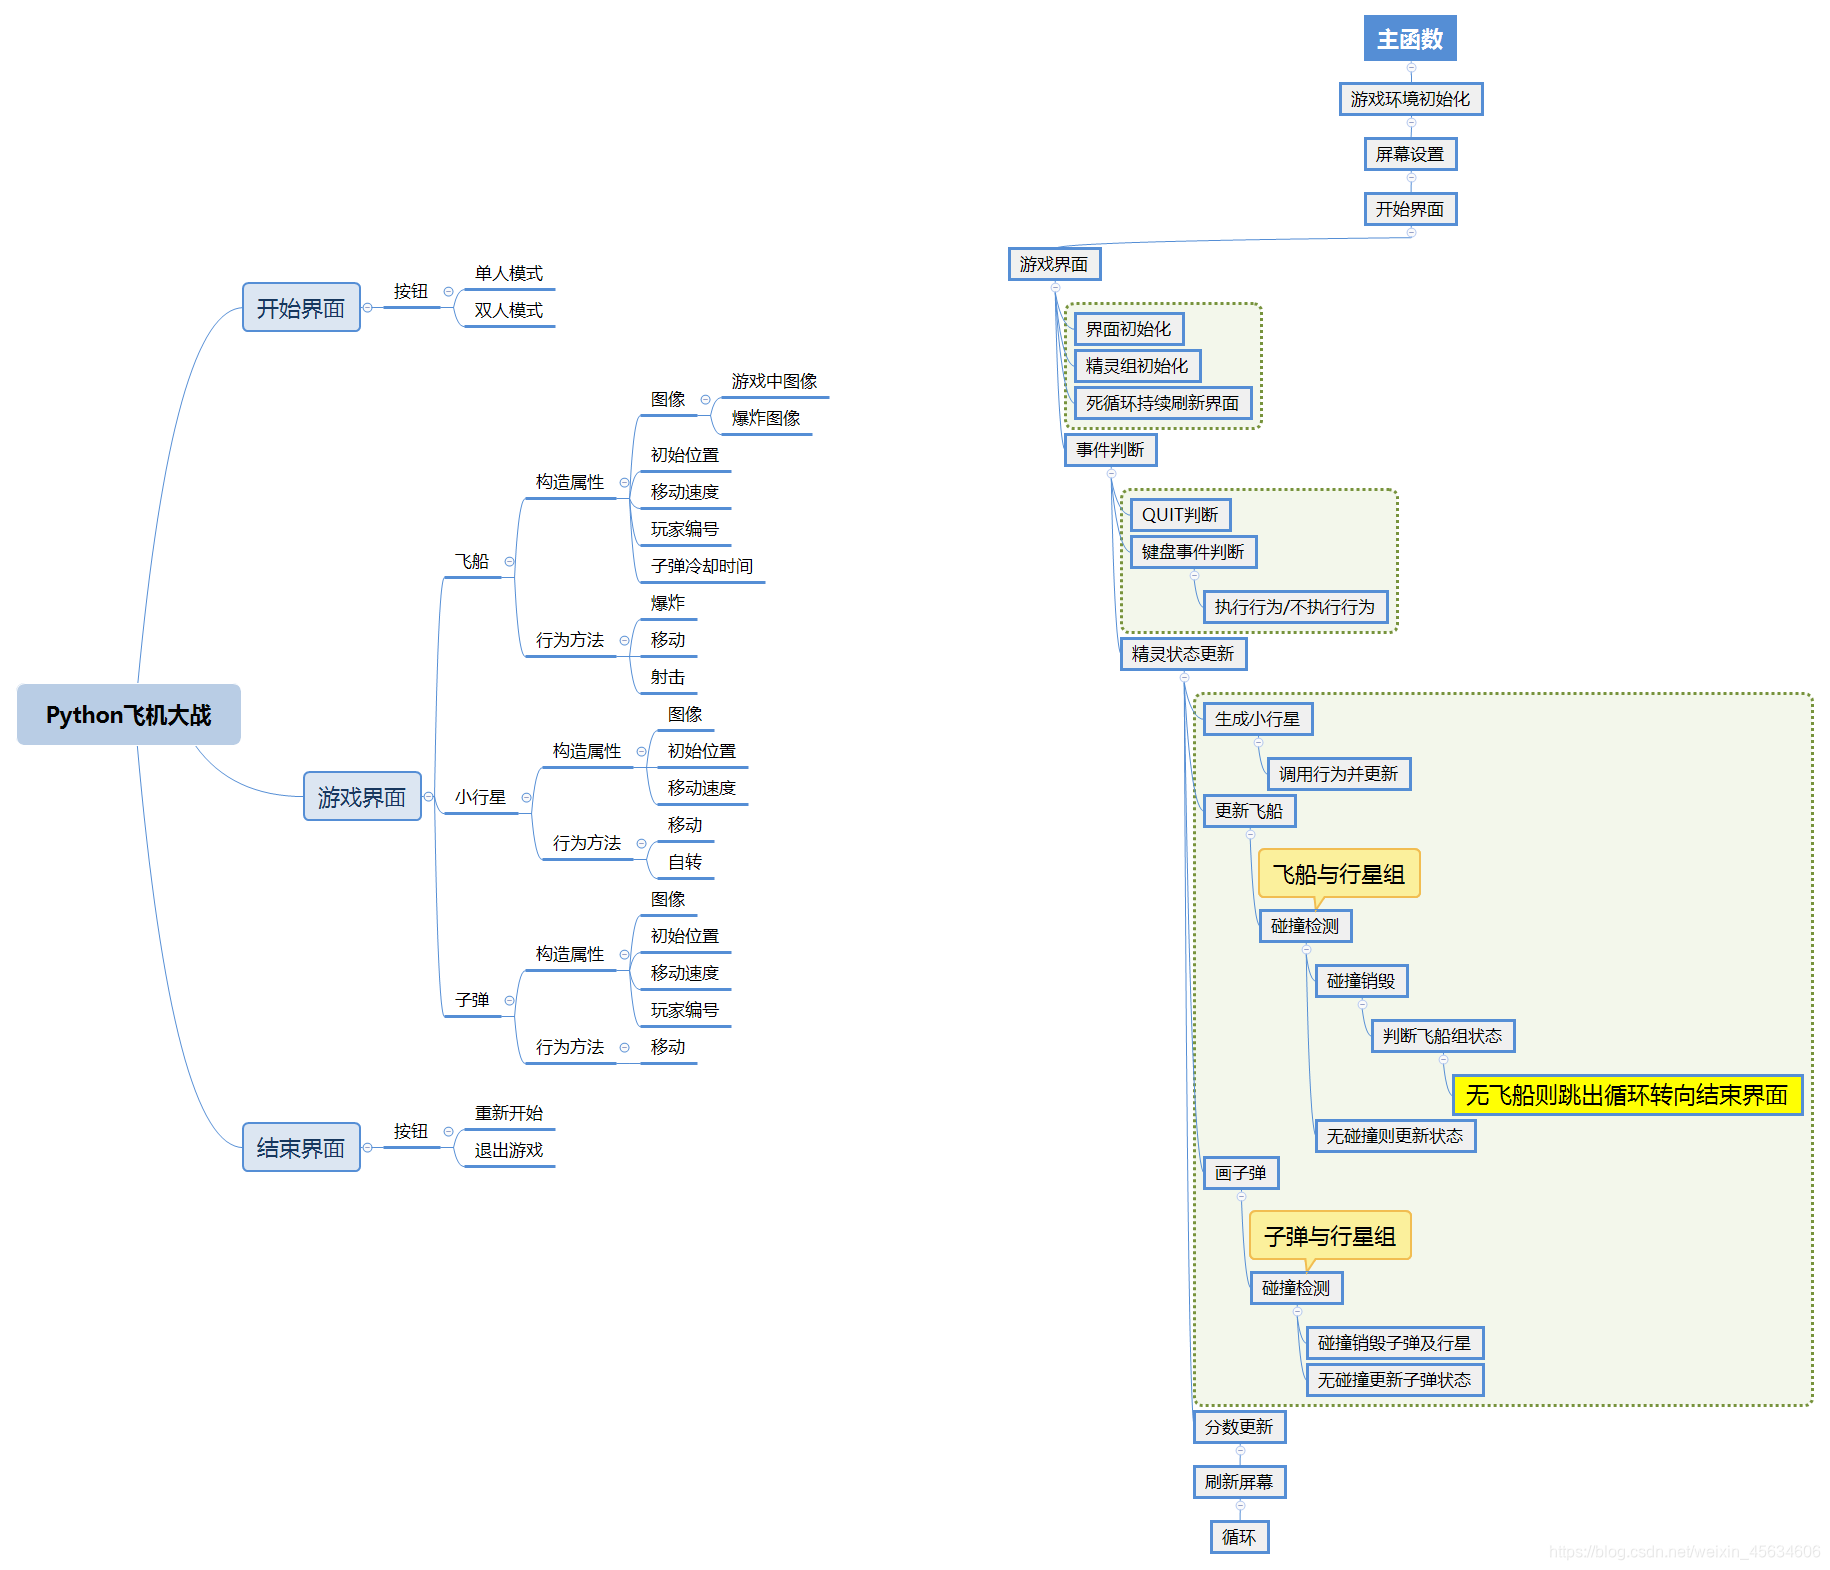Collapse the 主函数 node toggle

(x=1411, y=68)
